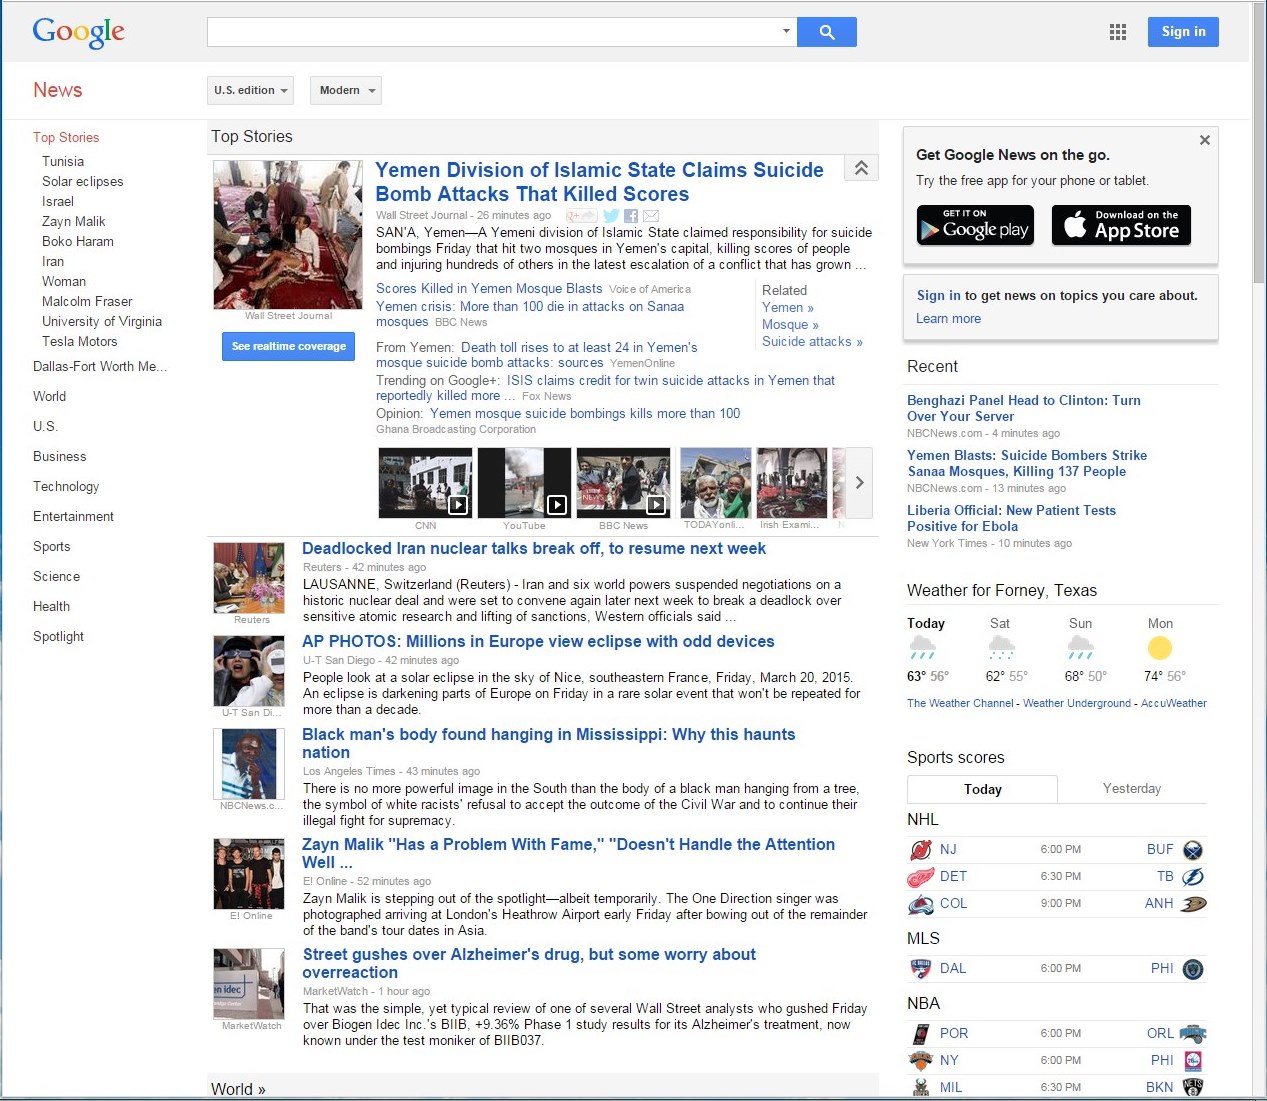The image size is (1267, 1101).
Task: Open the Apple App Store badge
Action: point(1121,225)
